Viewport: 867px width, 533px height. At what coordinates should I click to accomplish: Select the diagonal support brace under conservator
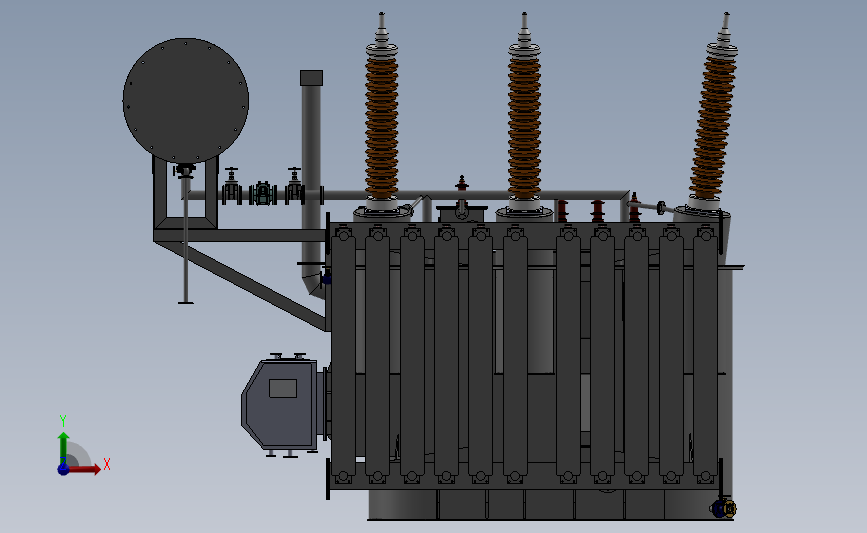243,286
